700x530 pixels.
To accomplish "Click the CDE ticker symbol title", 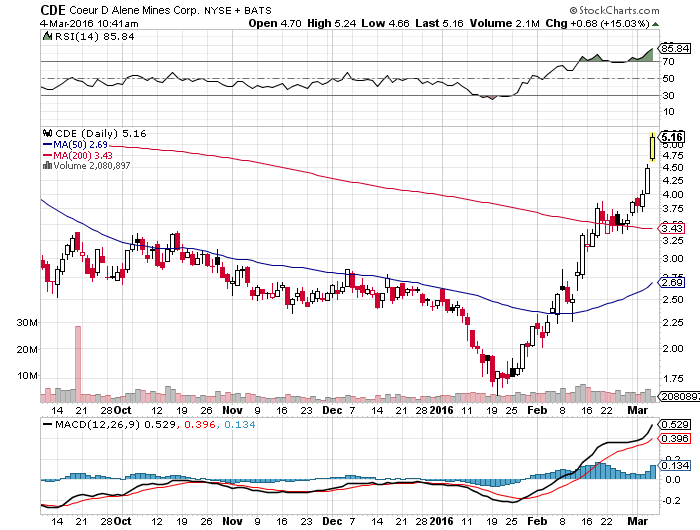I will click(53, 10).
